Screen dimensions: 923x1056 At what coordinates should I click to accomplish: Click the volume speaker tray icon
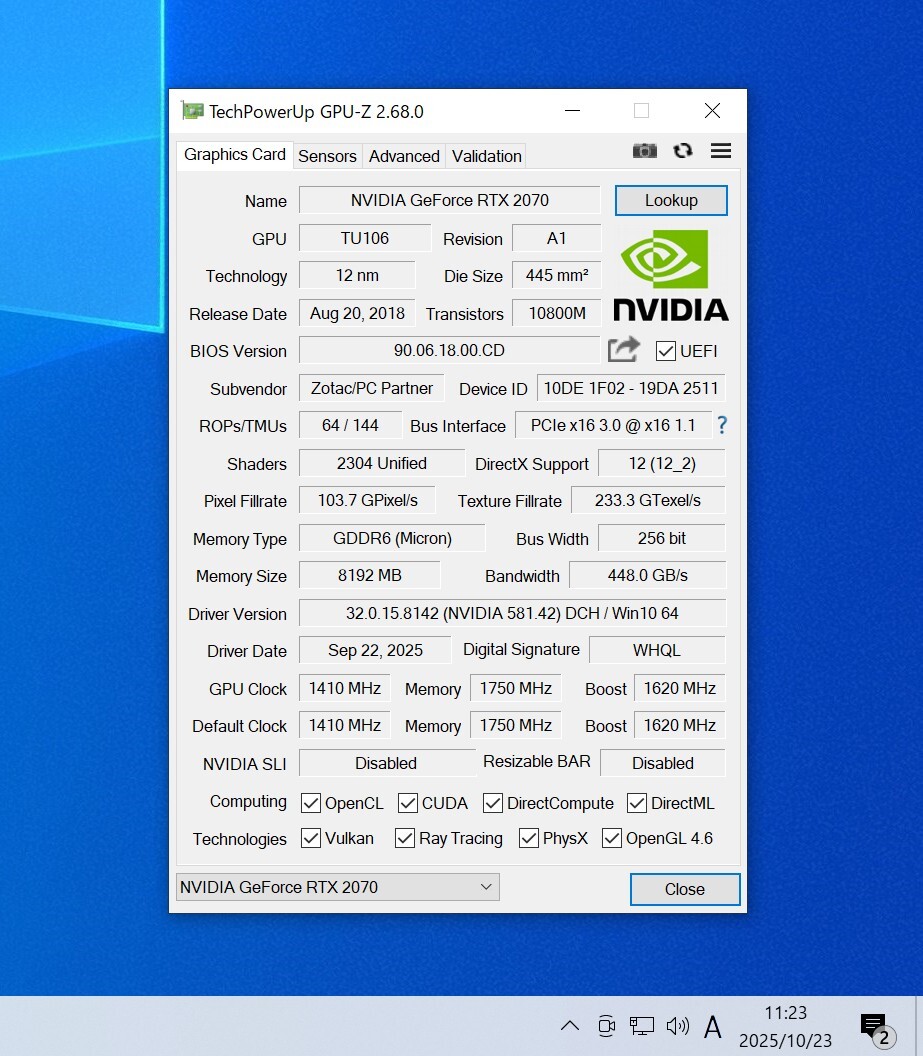click(x=677, y=1025)
